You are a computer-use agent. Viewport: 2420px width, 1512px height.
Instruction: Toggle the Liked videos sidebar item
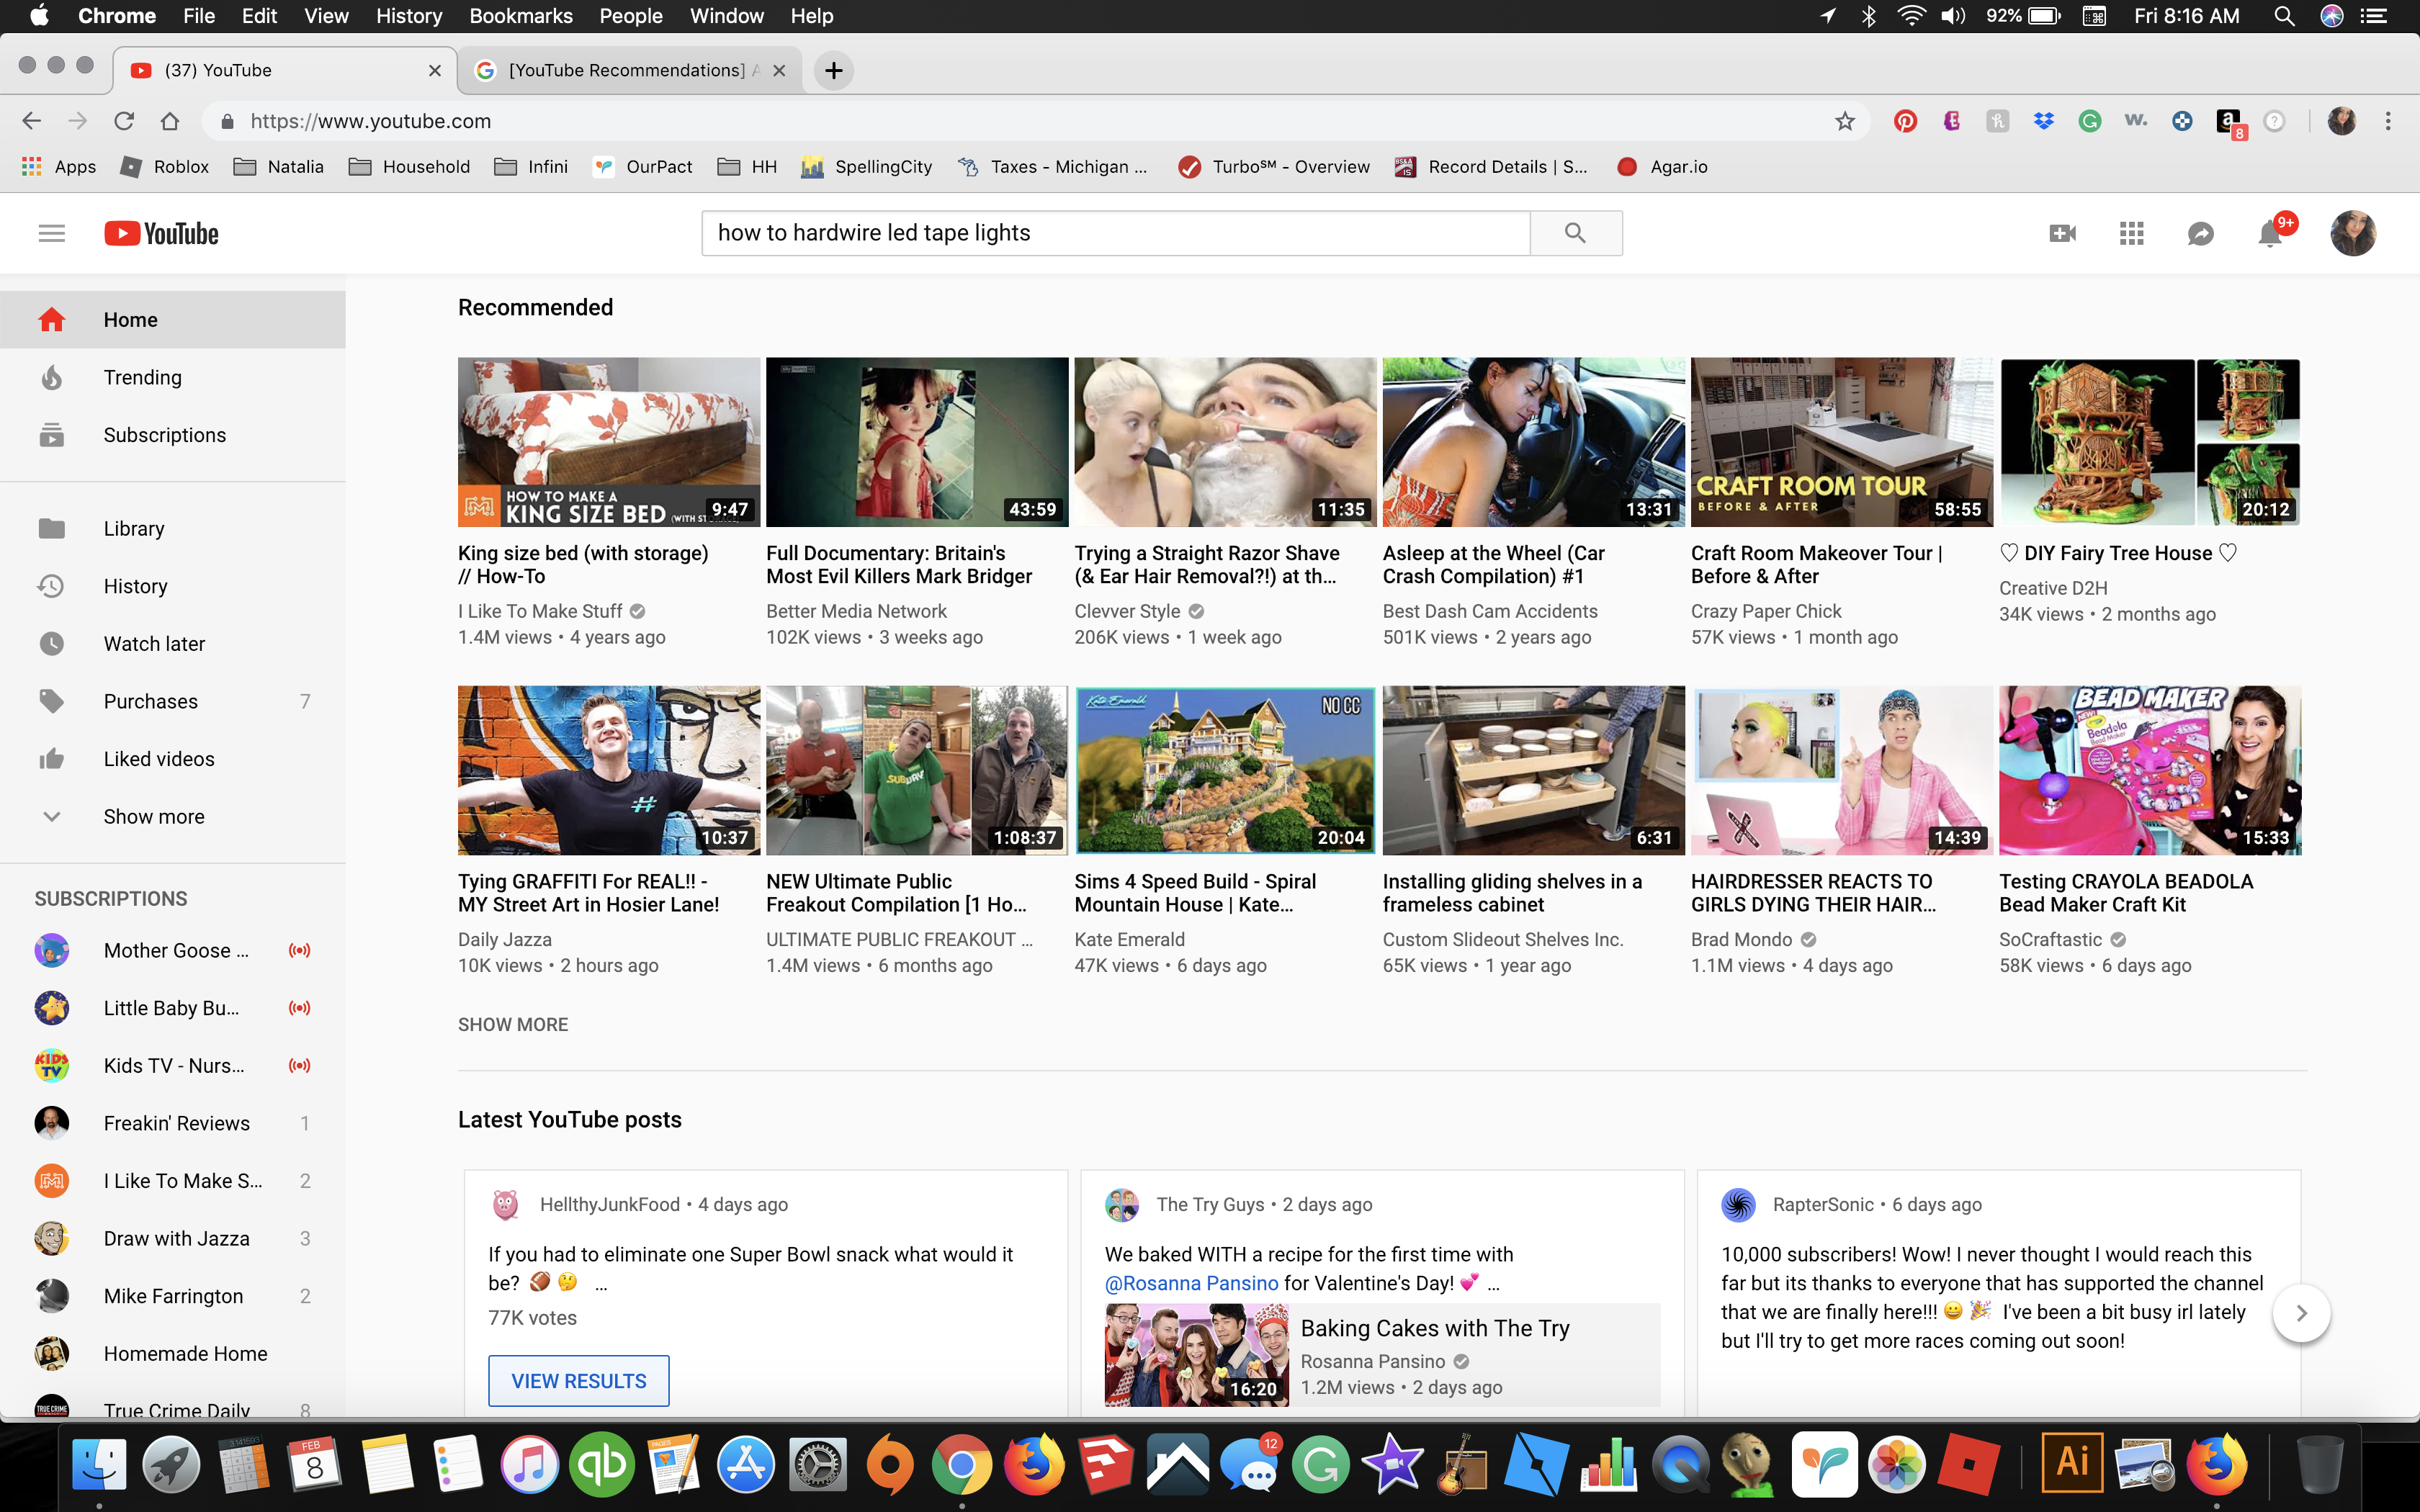(x=158, y=757)
